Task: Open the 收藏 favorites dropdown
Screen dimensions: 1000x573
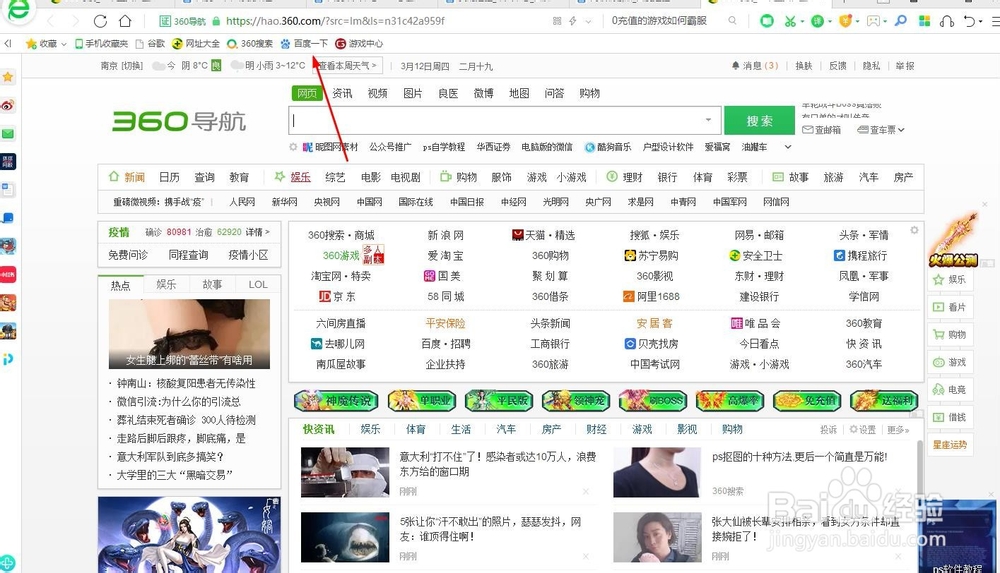Action: tap(46, 43)
